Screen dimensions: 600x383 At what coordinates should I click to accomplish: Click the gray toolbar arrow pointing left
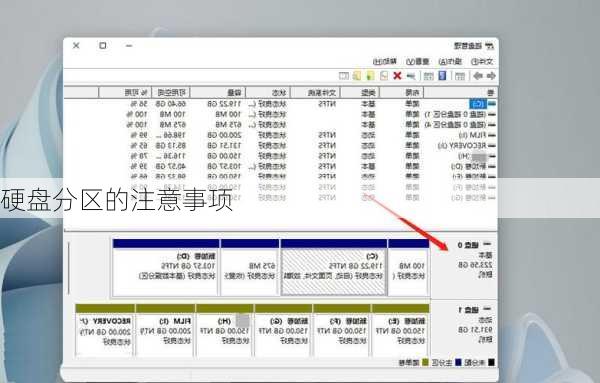point(478,76)
